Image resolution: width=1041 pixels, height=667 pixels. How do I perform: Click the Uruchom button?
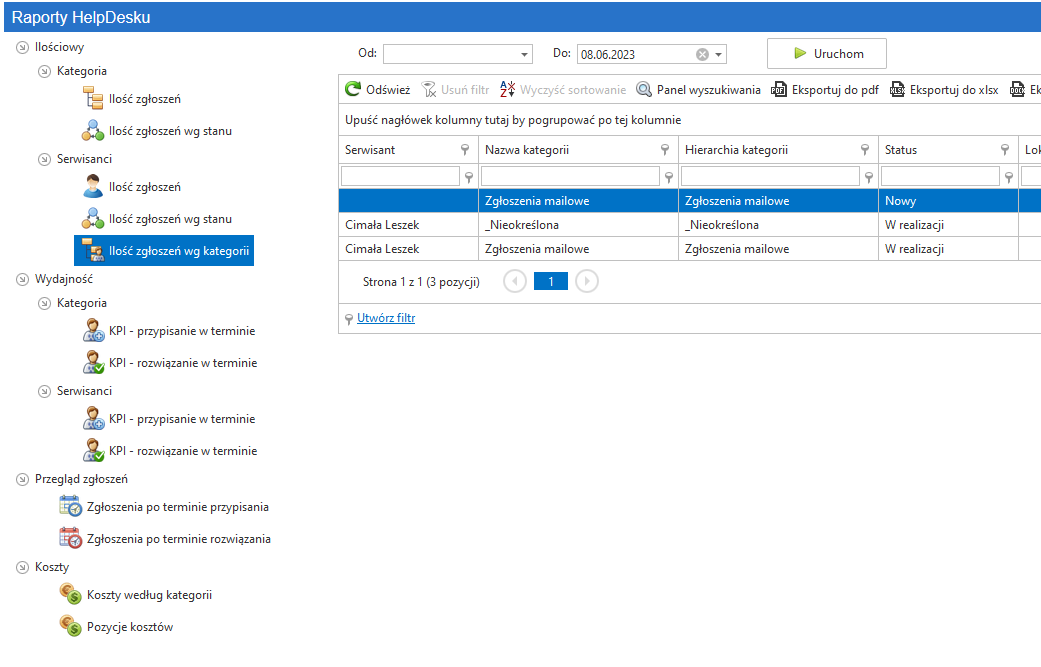coord(827,54)
